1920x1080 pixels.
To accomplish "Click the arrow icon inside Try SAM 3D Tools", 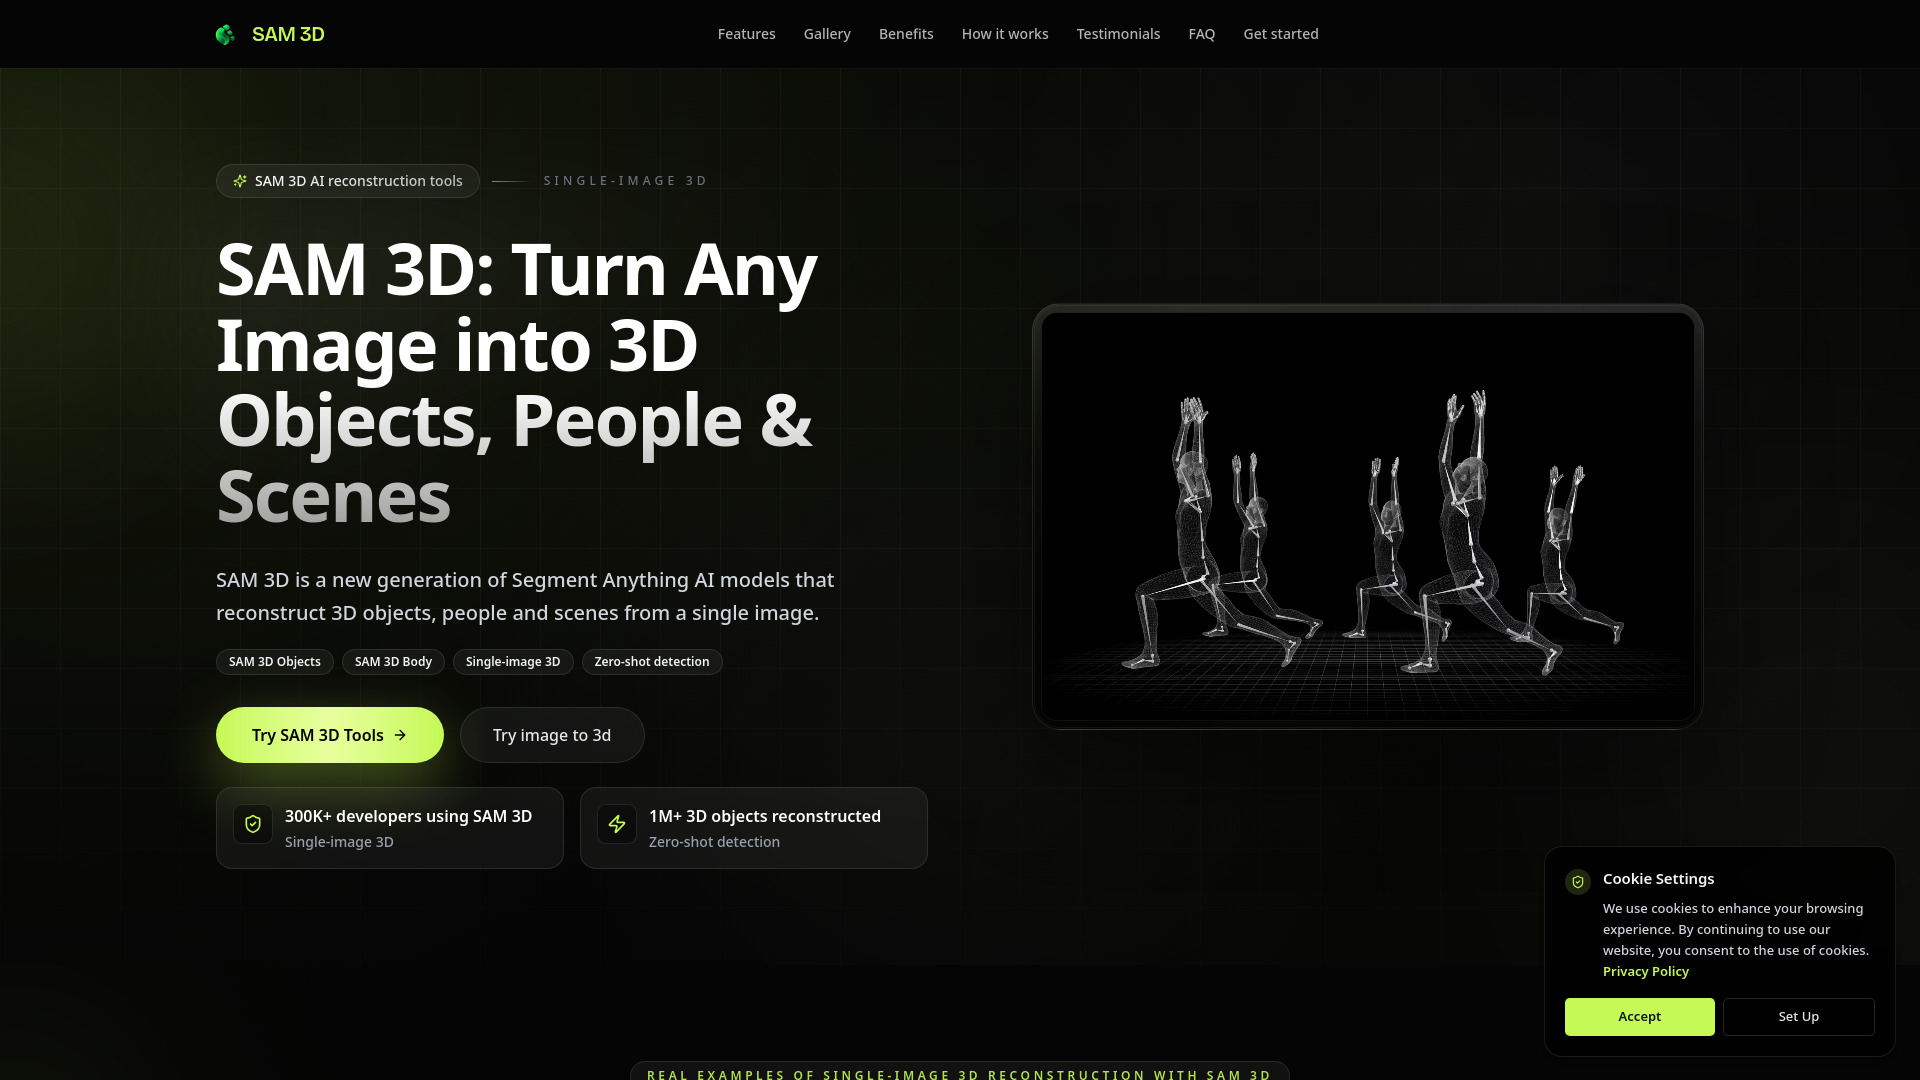I will tap(400, 735).
